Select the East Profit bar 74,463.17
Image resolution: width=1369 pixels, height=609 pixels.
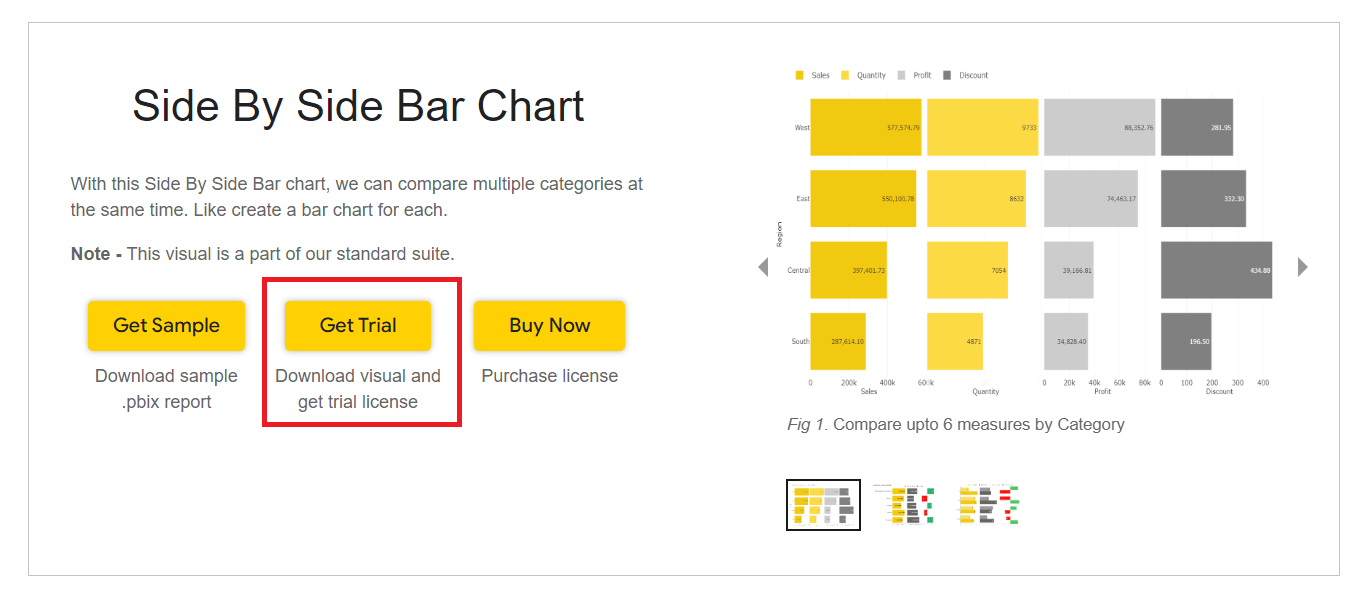[1090, 199]
